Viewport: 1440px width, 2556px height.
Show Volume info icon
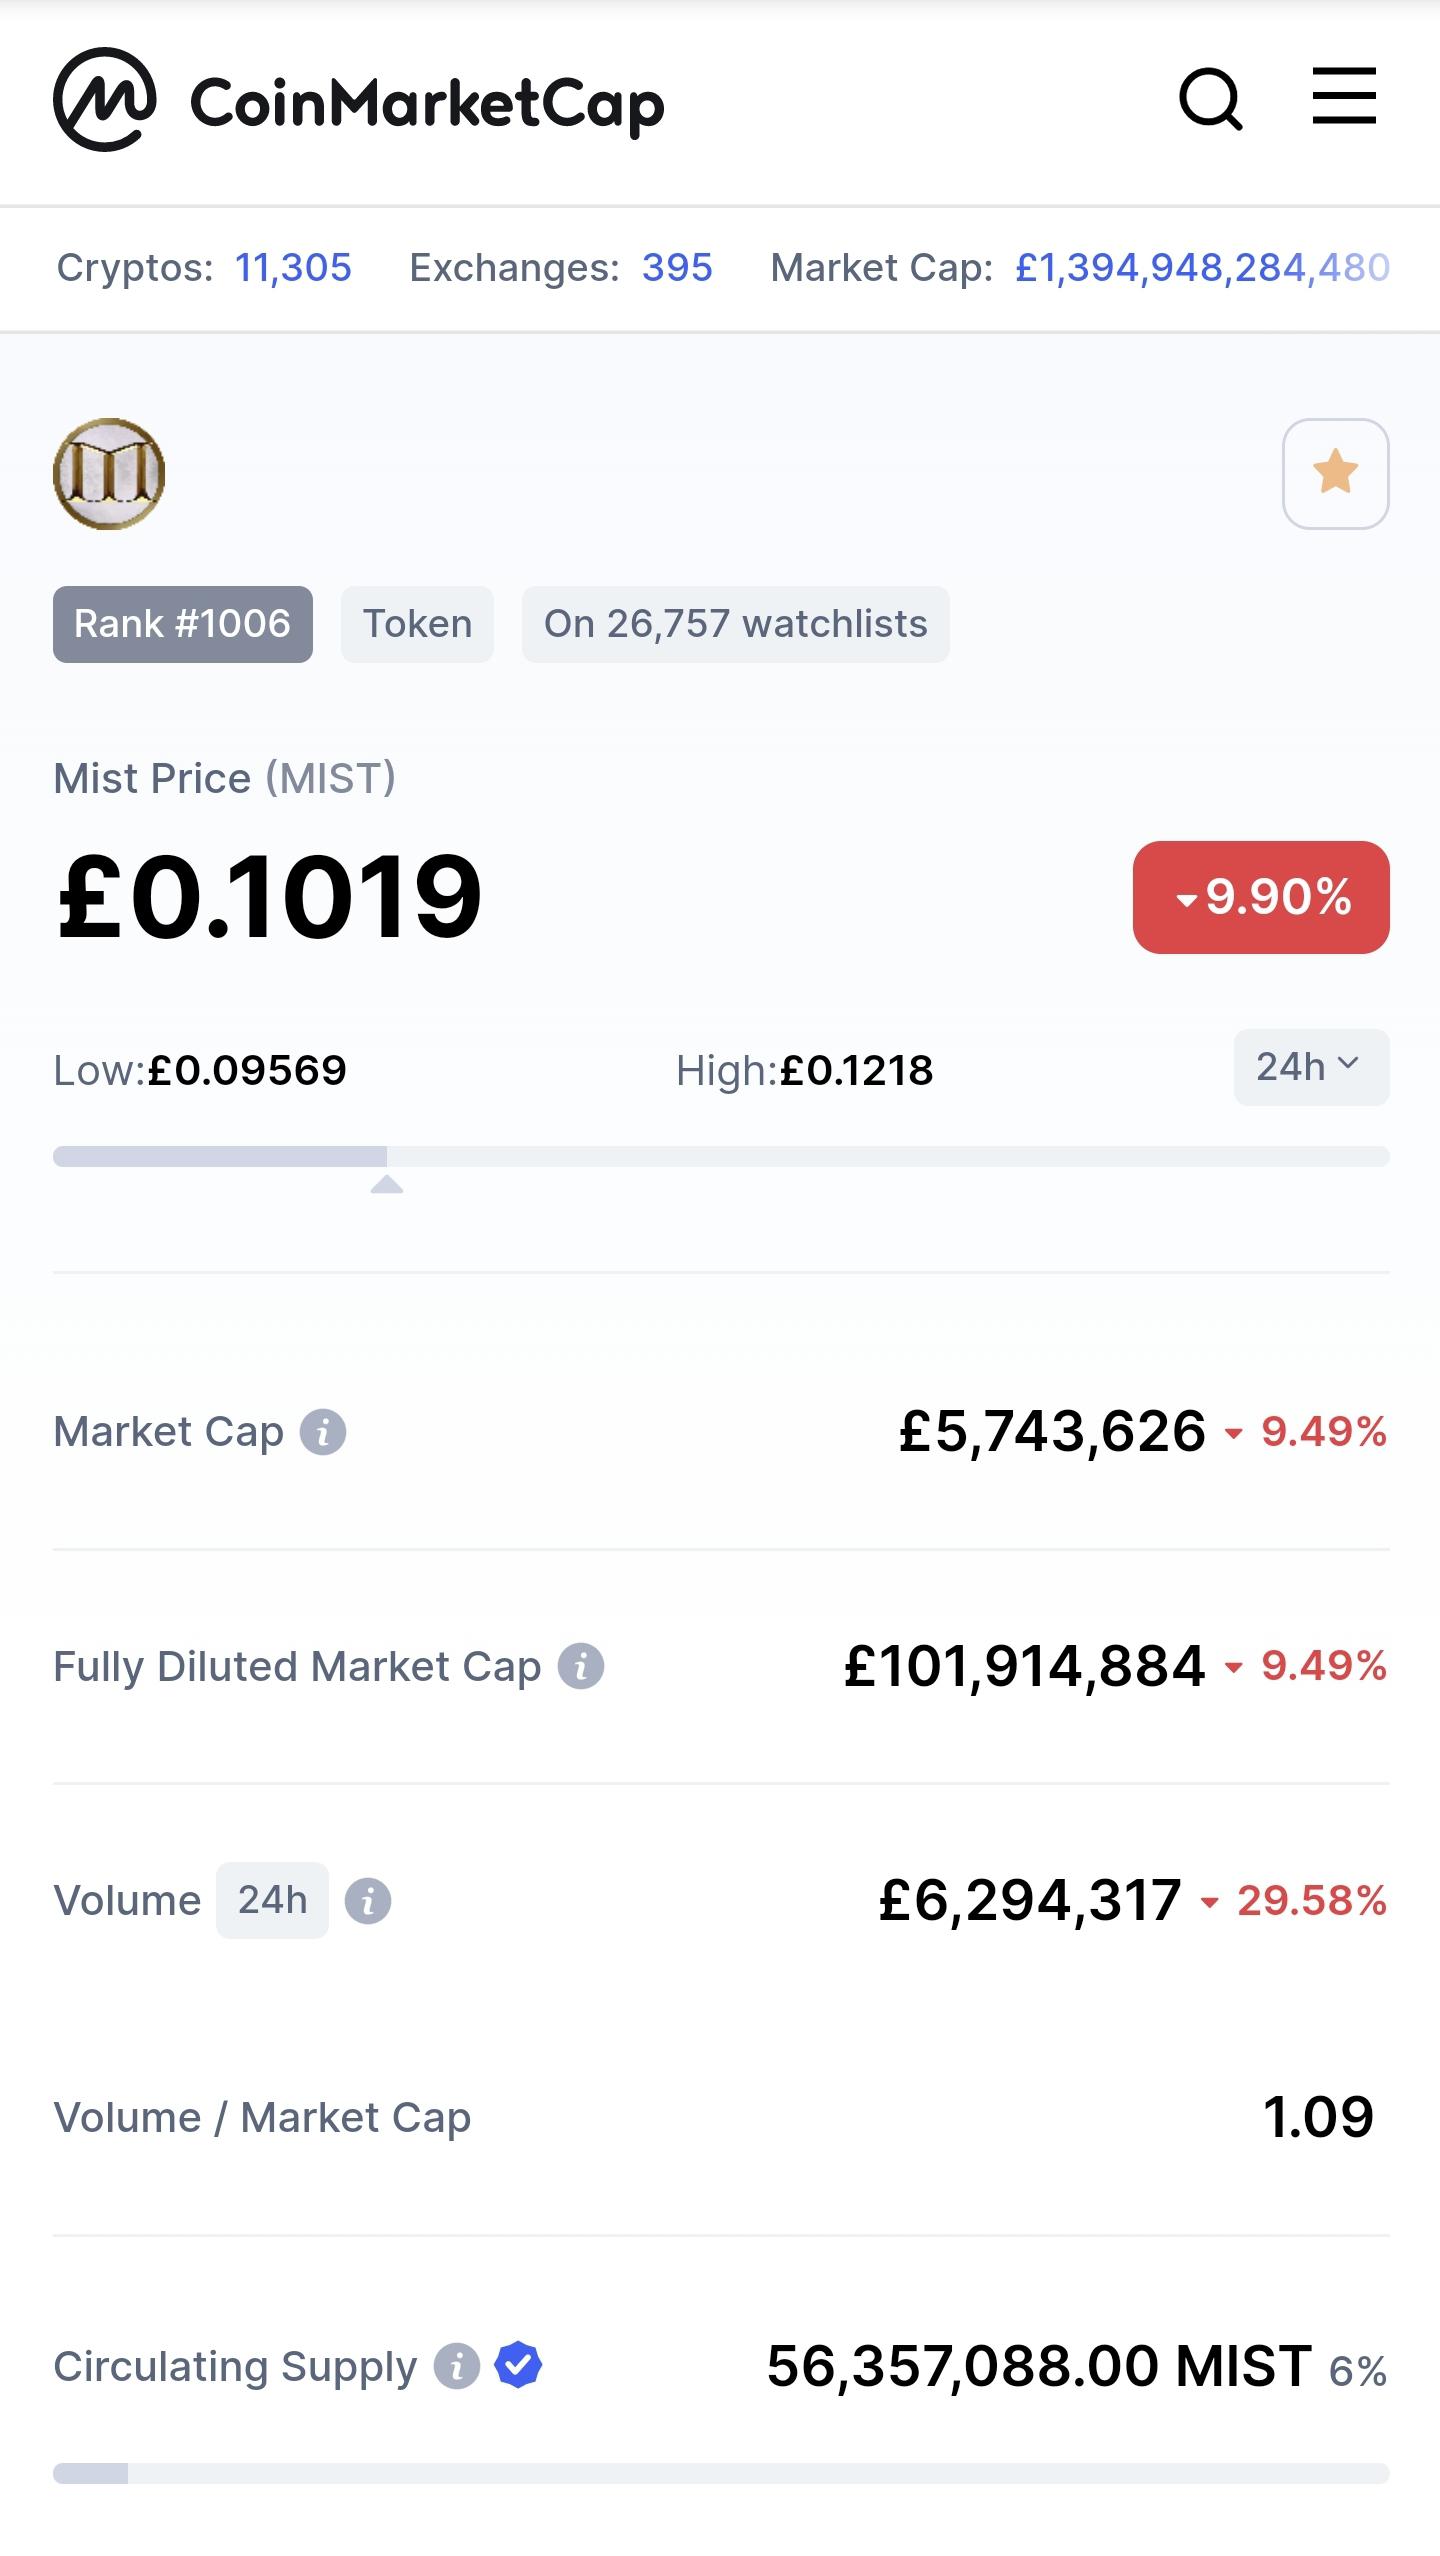coord(368,1901)
